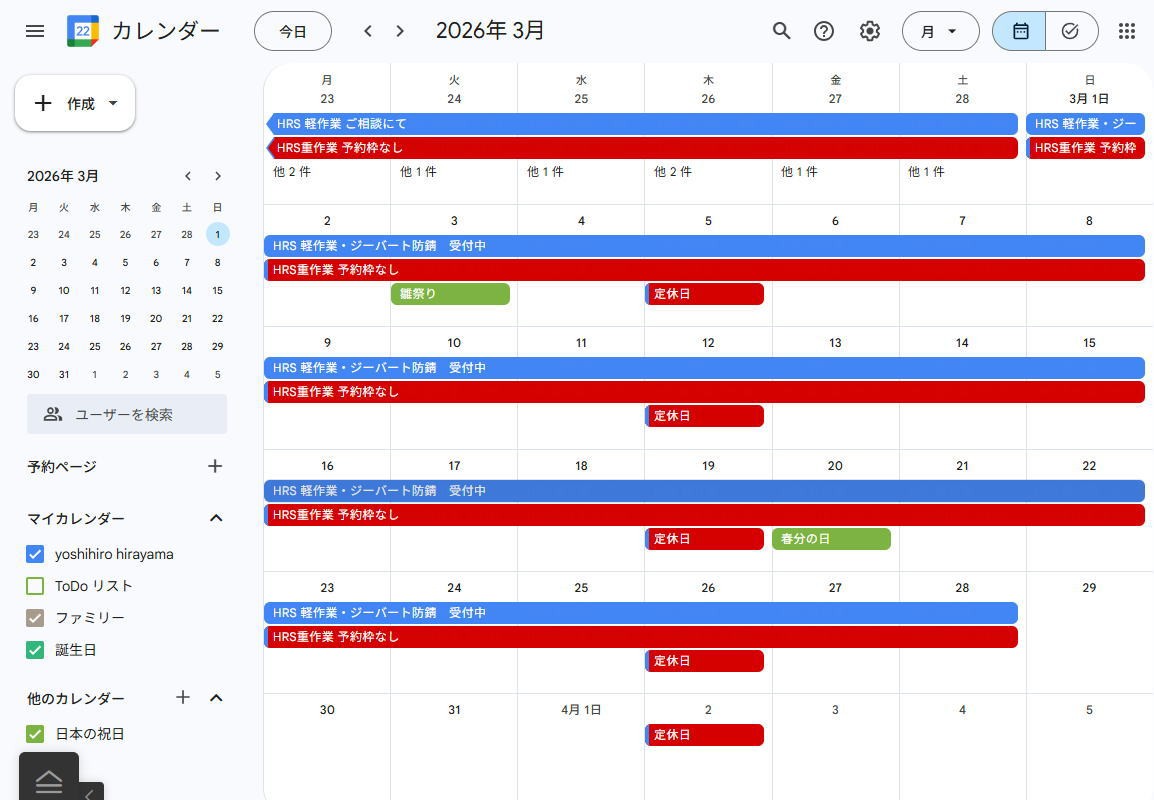Open the Google apps grid

click(x=1127, y=31)
